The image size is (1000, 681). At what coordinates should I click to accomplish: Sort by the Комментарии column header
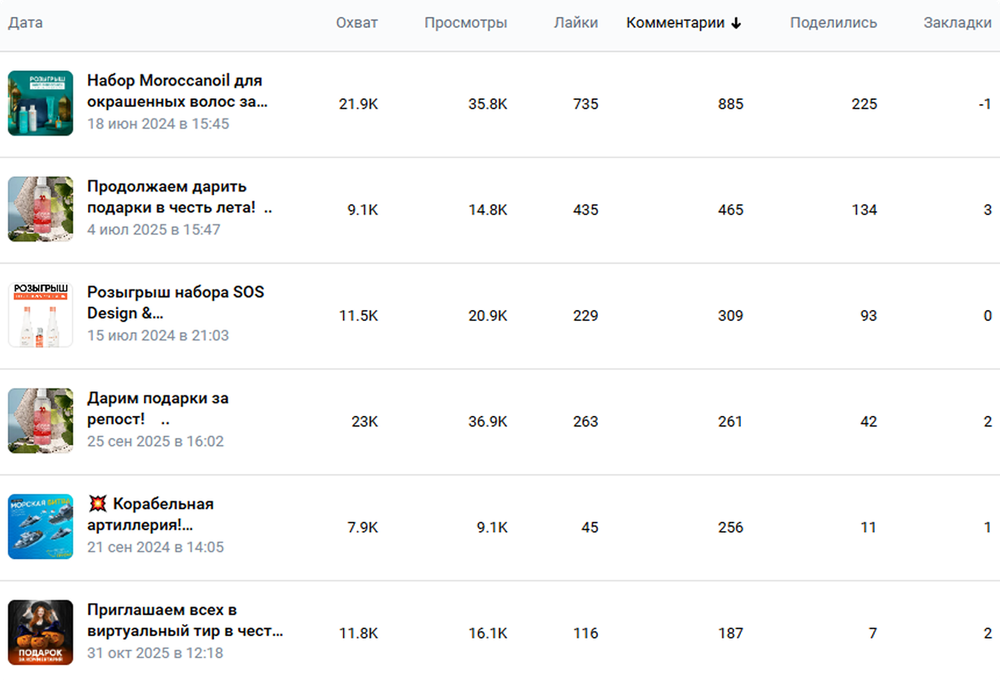click(675, 23)
